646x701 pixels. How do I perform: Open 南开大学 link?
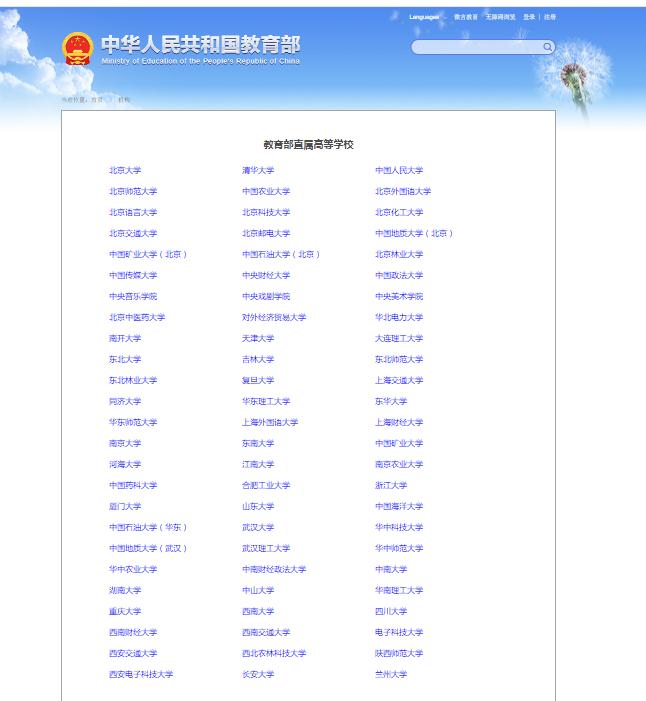click(x=125, y=338)
